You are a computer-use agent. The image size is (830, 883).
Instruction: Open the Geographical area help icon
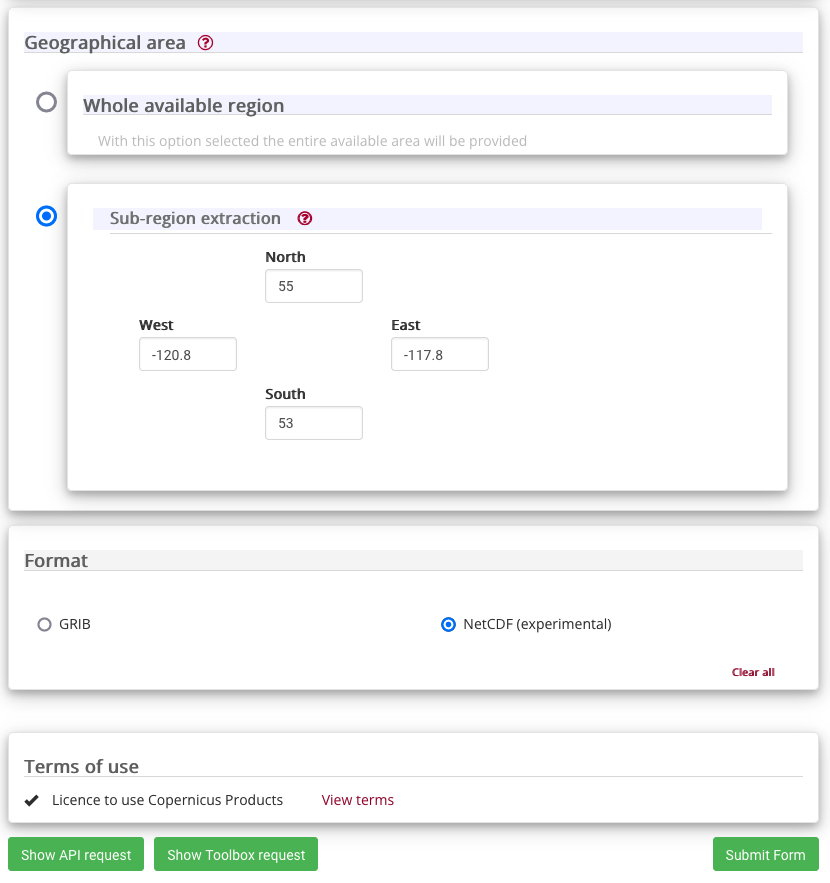click(206, 43)
